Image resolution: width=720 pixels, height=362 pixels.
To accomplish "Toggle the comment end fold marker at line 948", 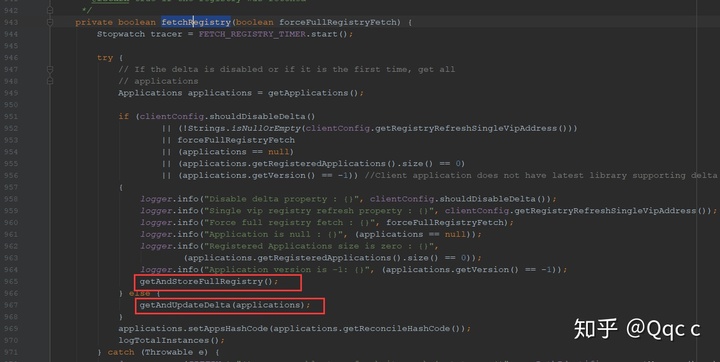I will pyautogui.click(x=50, y=81).
